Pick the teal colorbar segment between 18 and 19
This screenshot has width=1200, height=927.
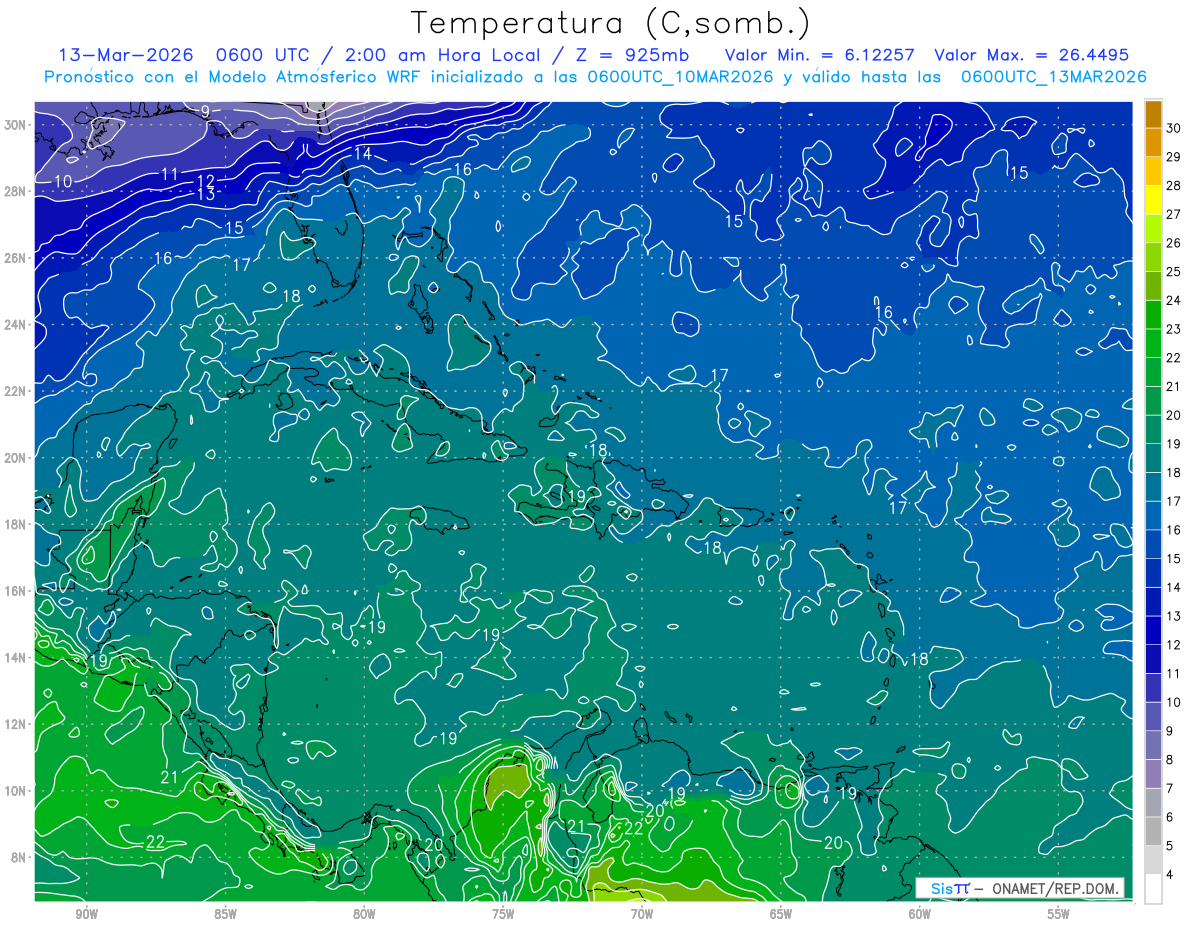(1153, 459)
